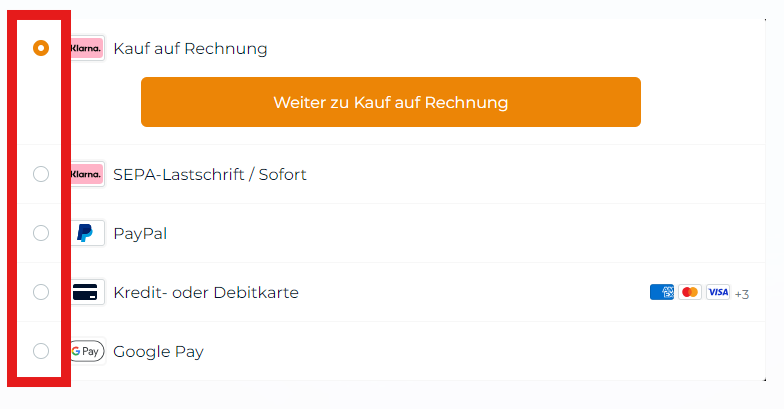The image size is (784, 409).
Task: Click the G Pay logo icon
Action: pos(86,351)
